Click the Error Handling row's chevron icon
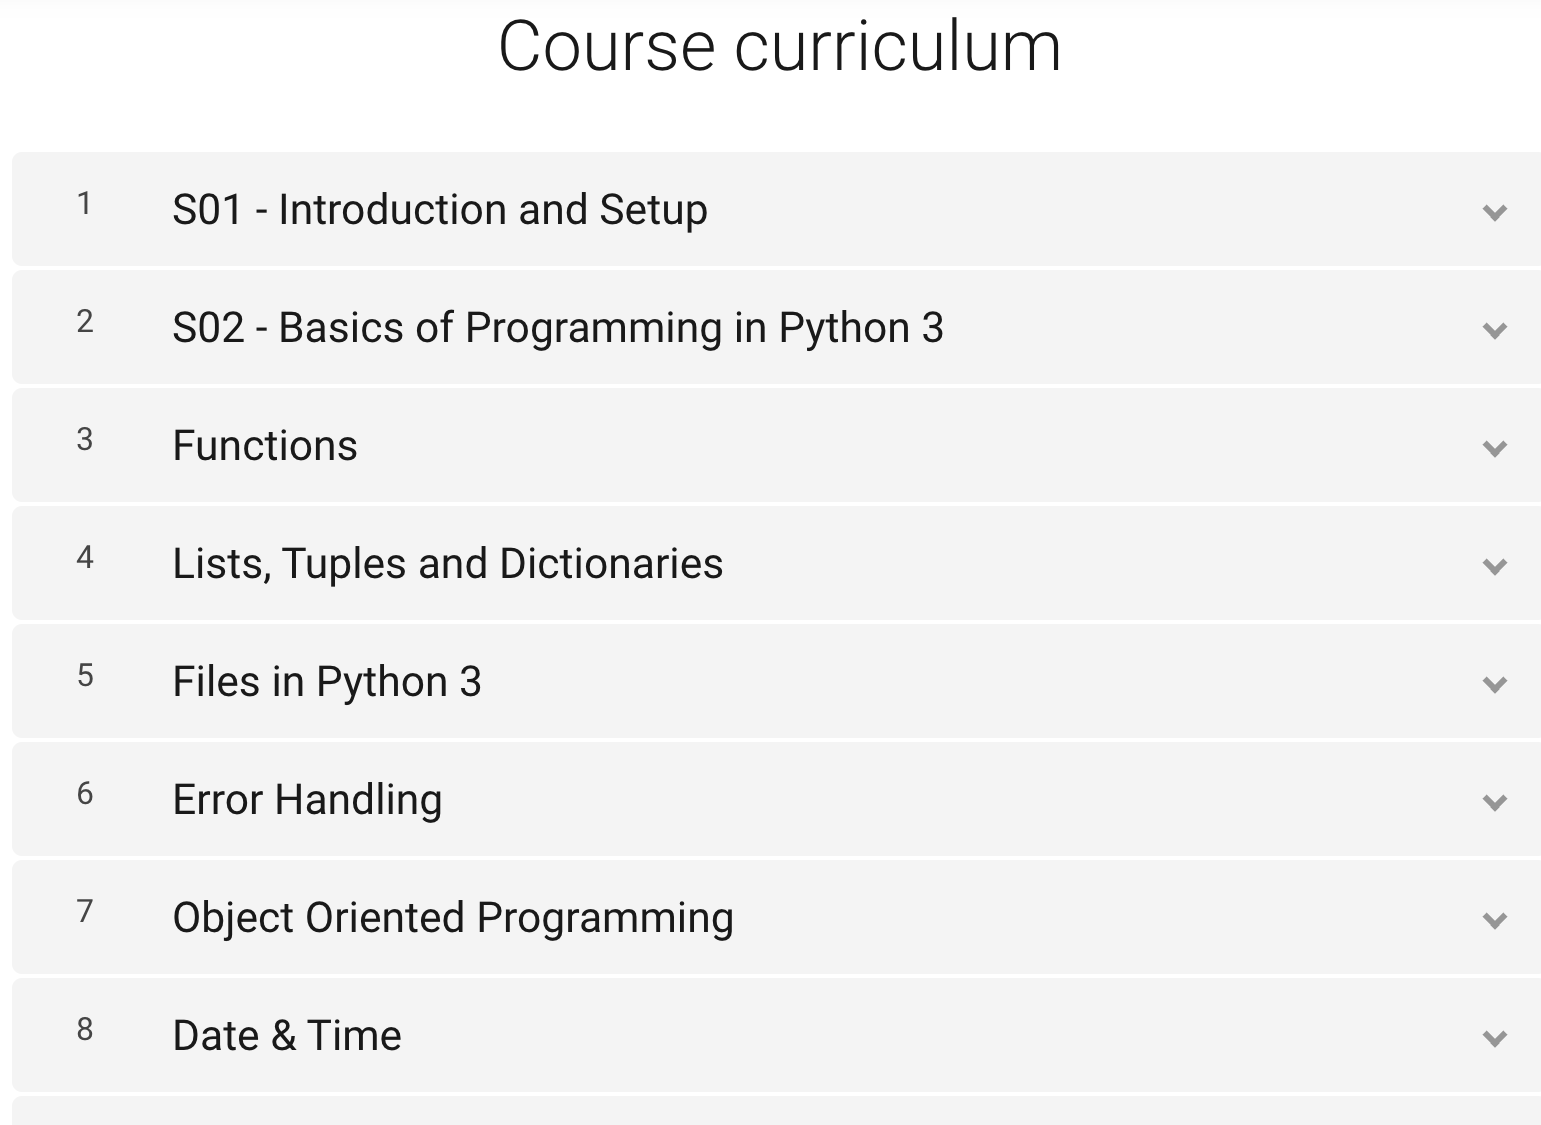This screenshot has width=1541, height=1125. click(x=1495, y=802)
